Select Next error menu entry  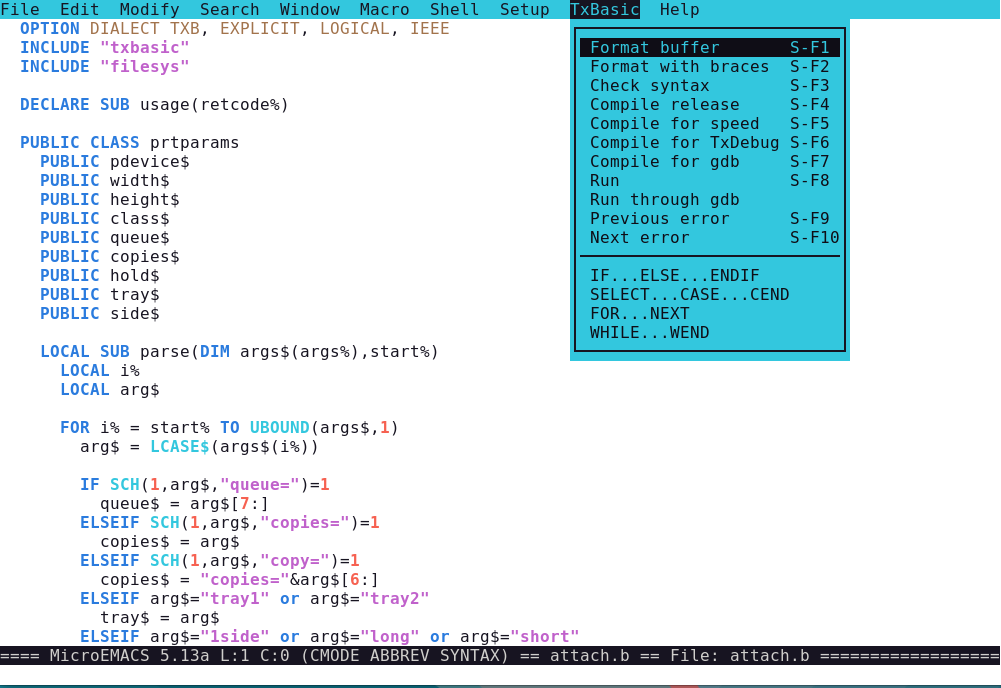click(709, 237)
